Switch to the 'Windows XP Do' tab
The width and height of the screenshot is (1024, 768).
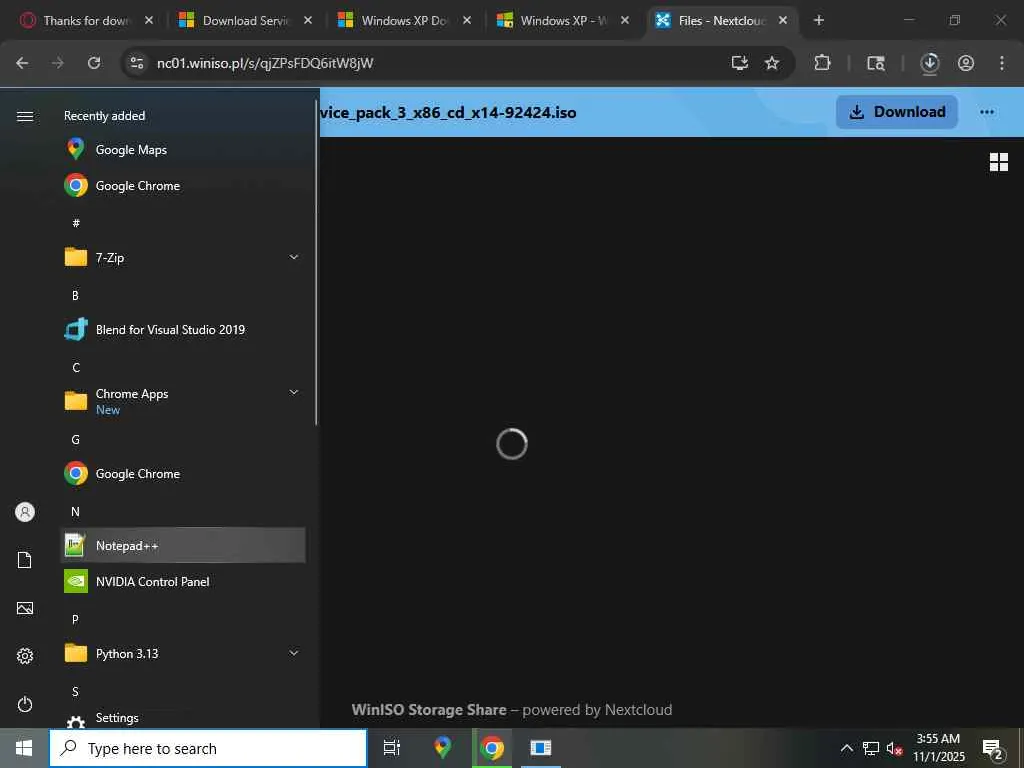click(x=404, y=20)
